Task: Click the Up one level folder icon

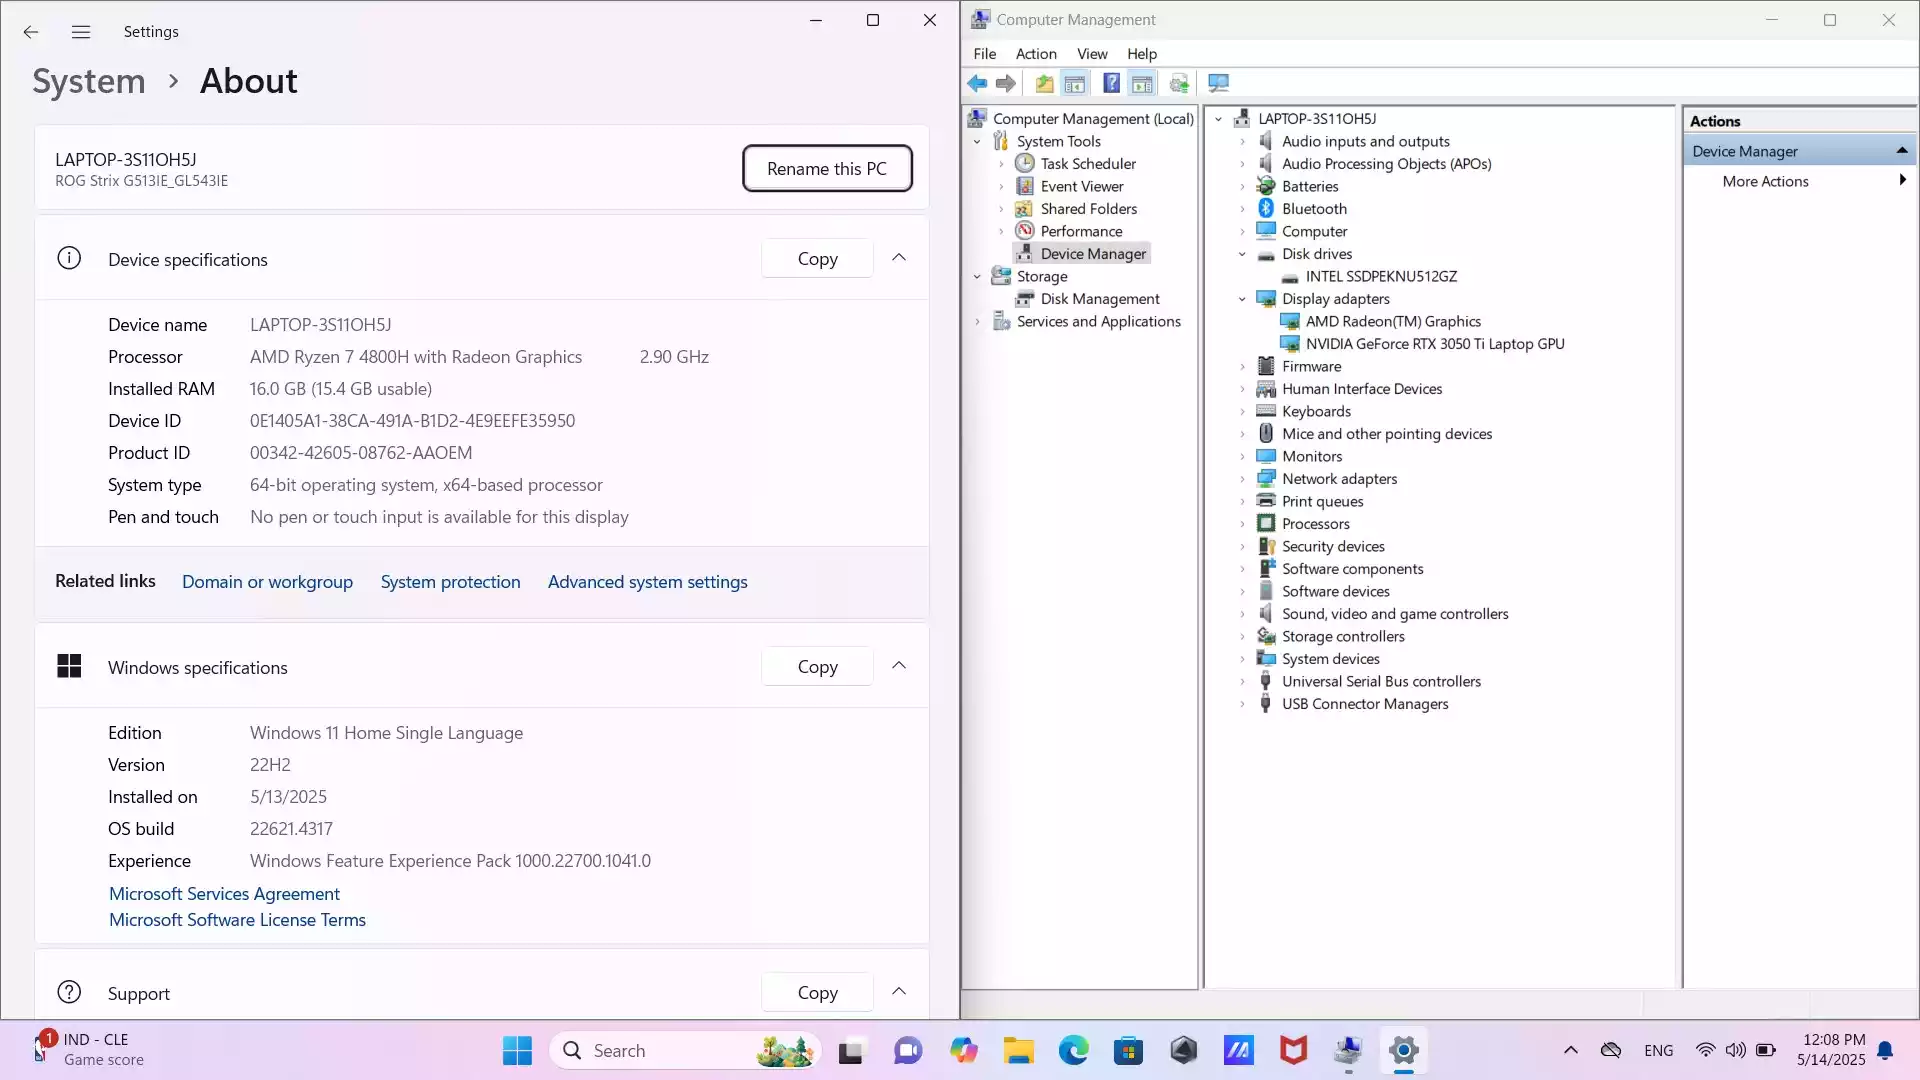Action: pyautogui.click(x=1044, y=84)
